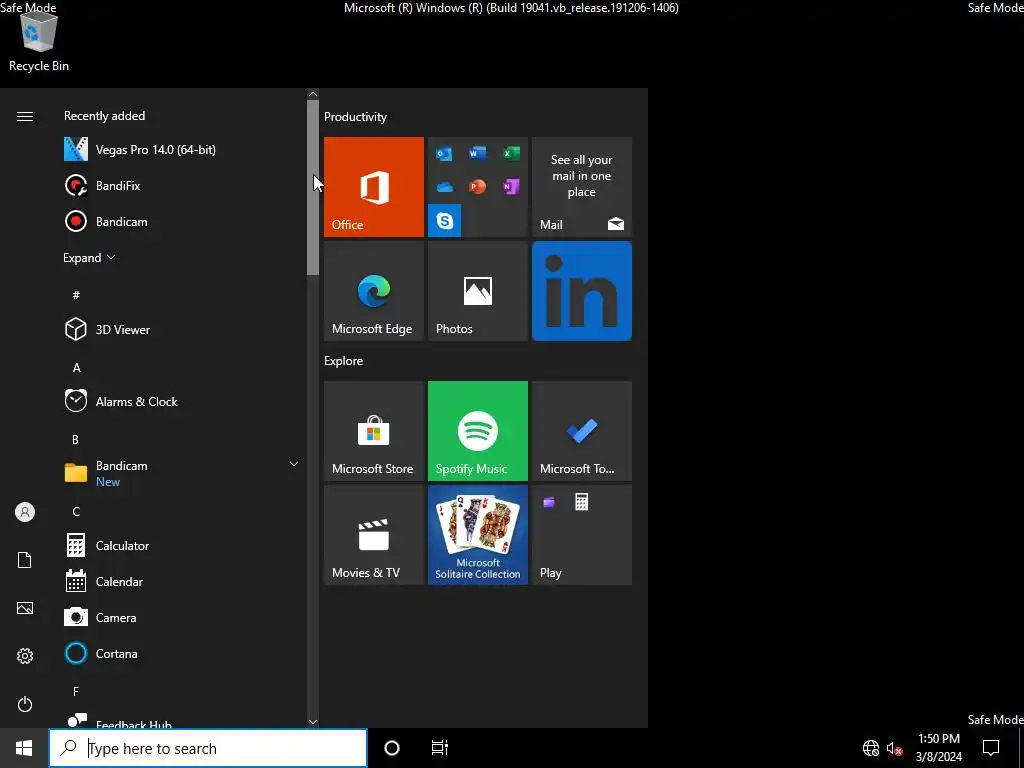This screenshot has width=1024, height=768.
Task: Open the Microsoft Store tile
Action: click(374, 431)
